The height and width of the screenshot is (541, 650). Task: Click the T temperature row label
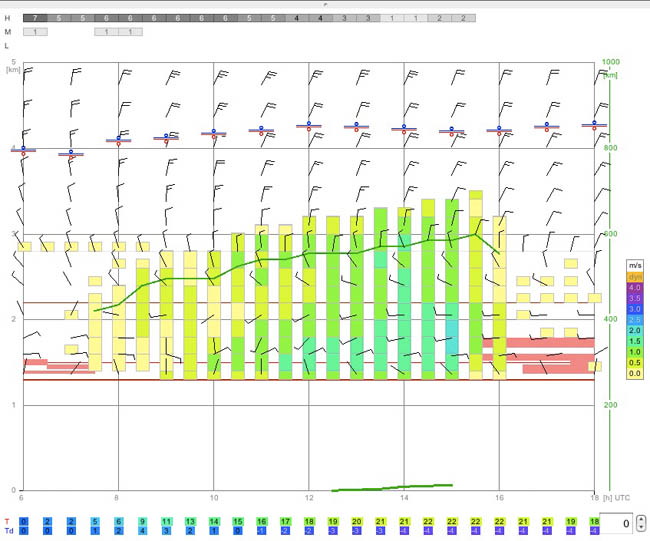point(7,522)
